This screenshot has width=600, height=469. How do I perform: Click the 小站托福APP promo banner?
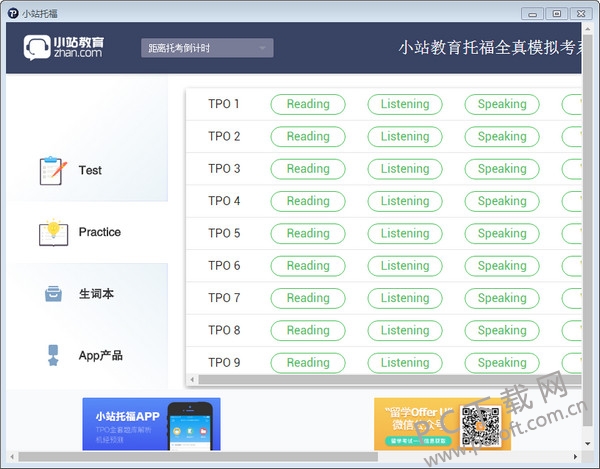click(151, 424)
